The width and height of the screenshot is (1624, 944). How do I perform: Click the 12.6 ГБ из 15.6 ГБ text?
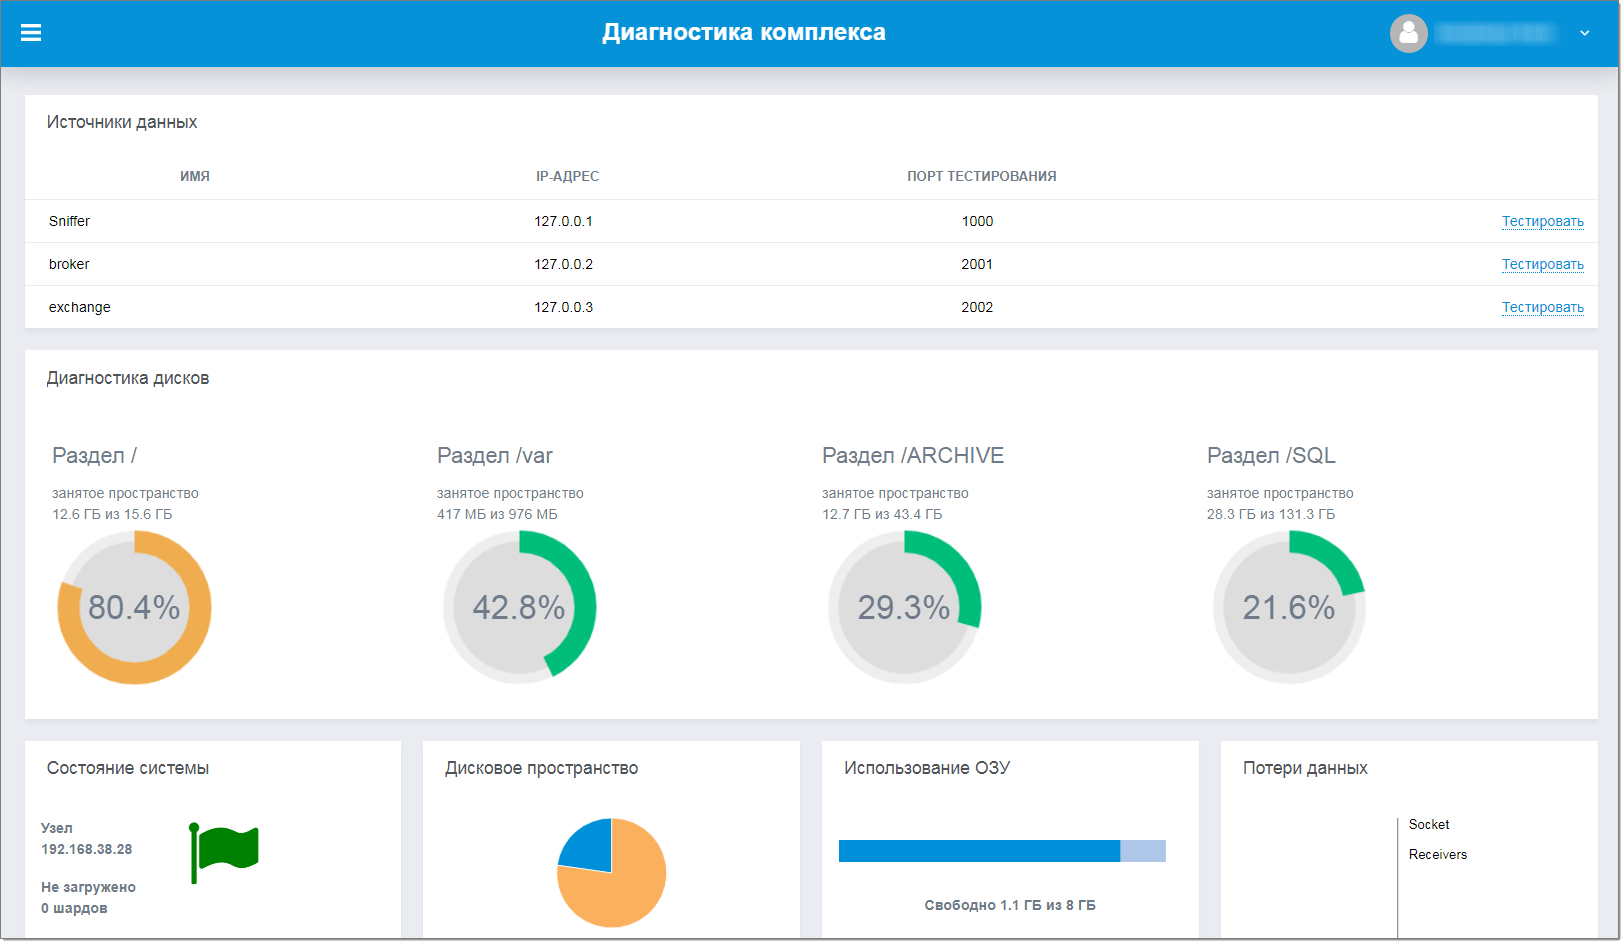pyautogui.click(x=112, y=514)
